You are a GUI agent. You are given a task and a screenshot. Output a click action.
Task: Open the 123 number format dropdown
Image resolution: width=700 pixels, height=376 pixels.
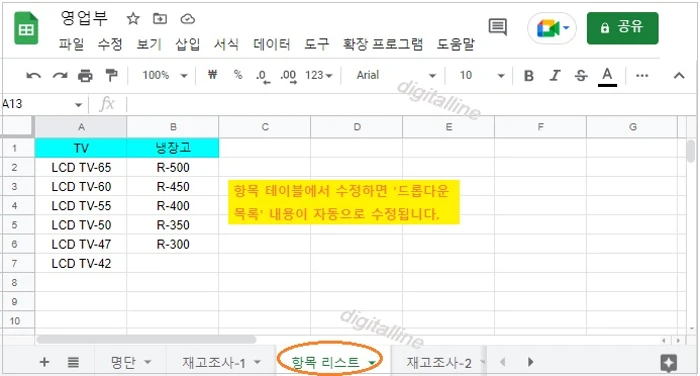pyautogui.click(x=319, y=75)
